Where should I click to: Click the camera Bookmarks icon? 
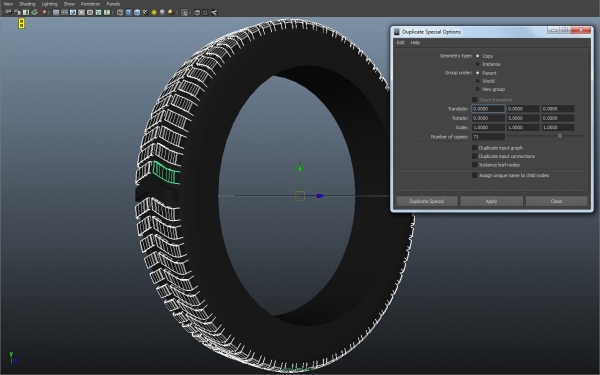coord(26,12)
